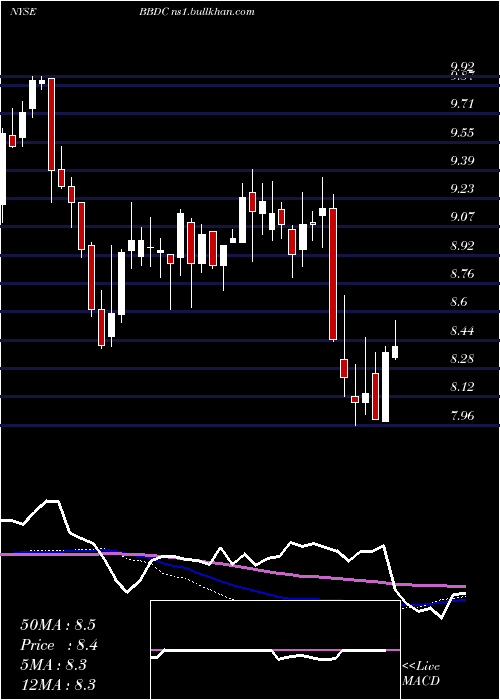Click the NYSE exchange label
Screen dimensions: 500x700
pyautogui.click(x=23, y=12)
